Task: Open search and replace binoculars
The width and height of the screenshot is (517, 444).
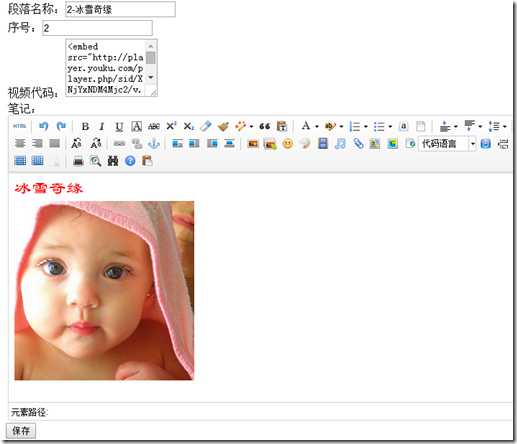Action: (x=113, y=161)
